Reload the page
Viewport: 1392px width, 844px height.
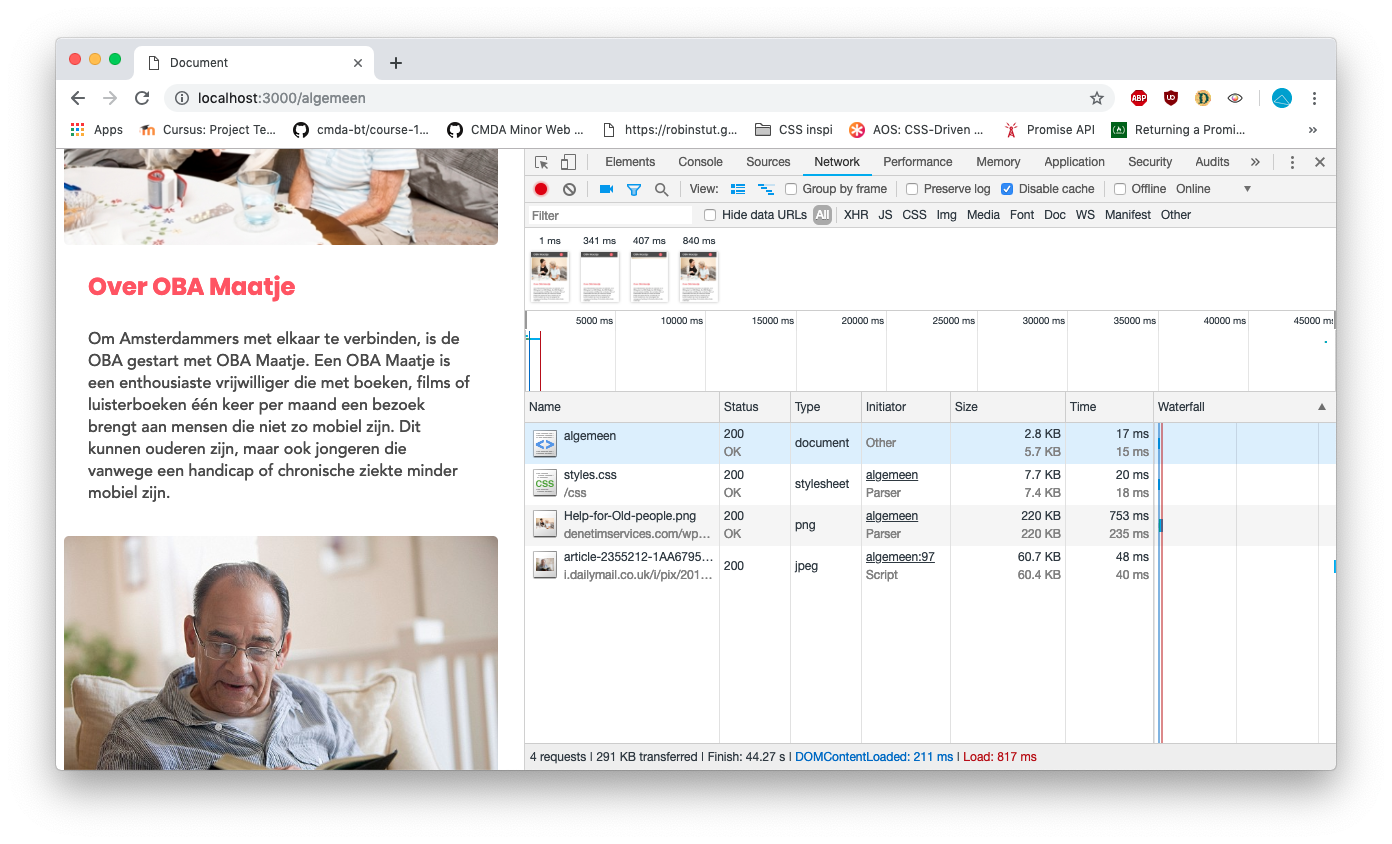coord(142,98)
